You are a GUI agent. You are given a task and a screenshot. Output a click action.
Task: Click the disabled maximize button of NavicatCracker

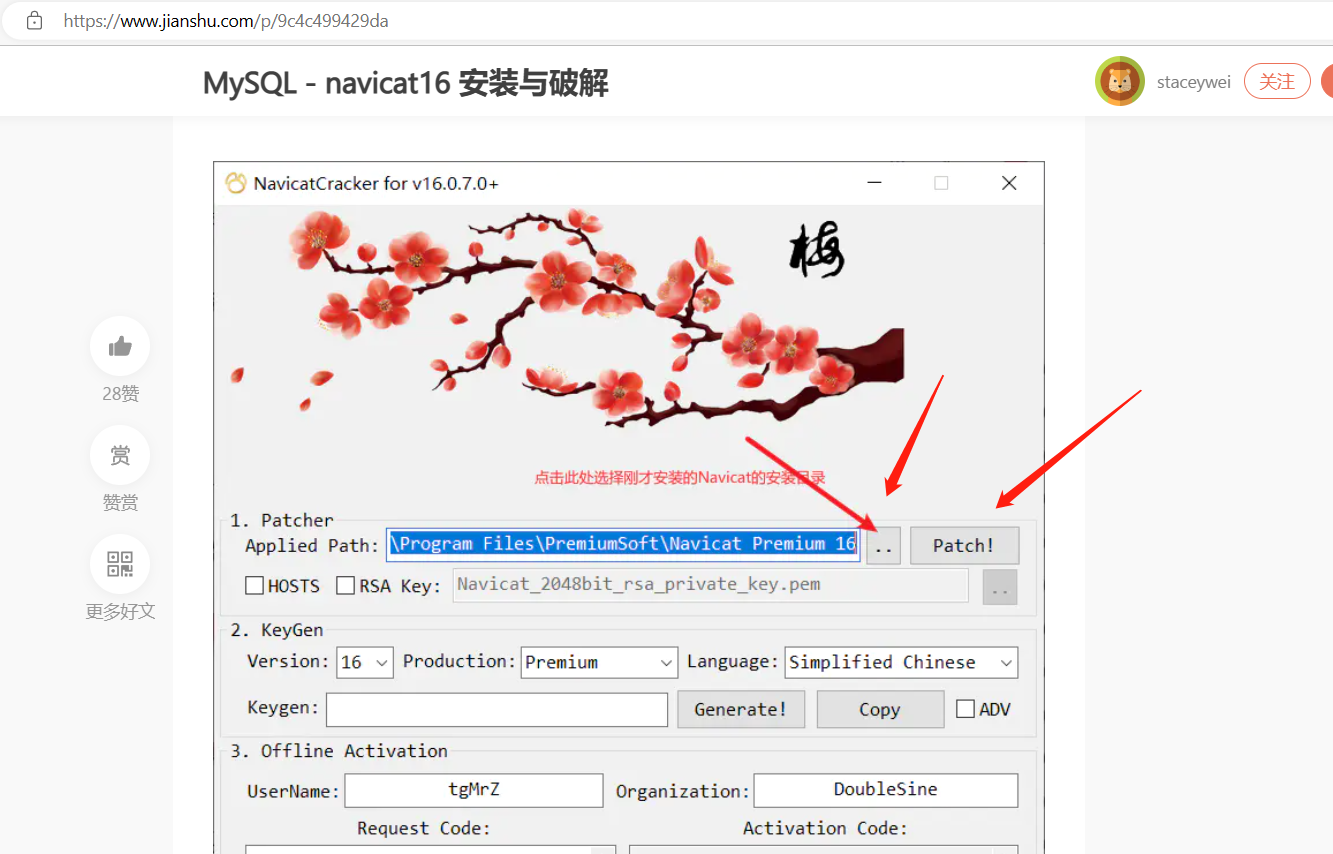pos(941,183)
